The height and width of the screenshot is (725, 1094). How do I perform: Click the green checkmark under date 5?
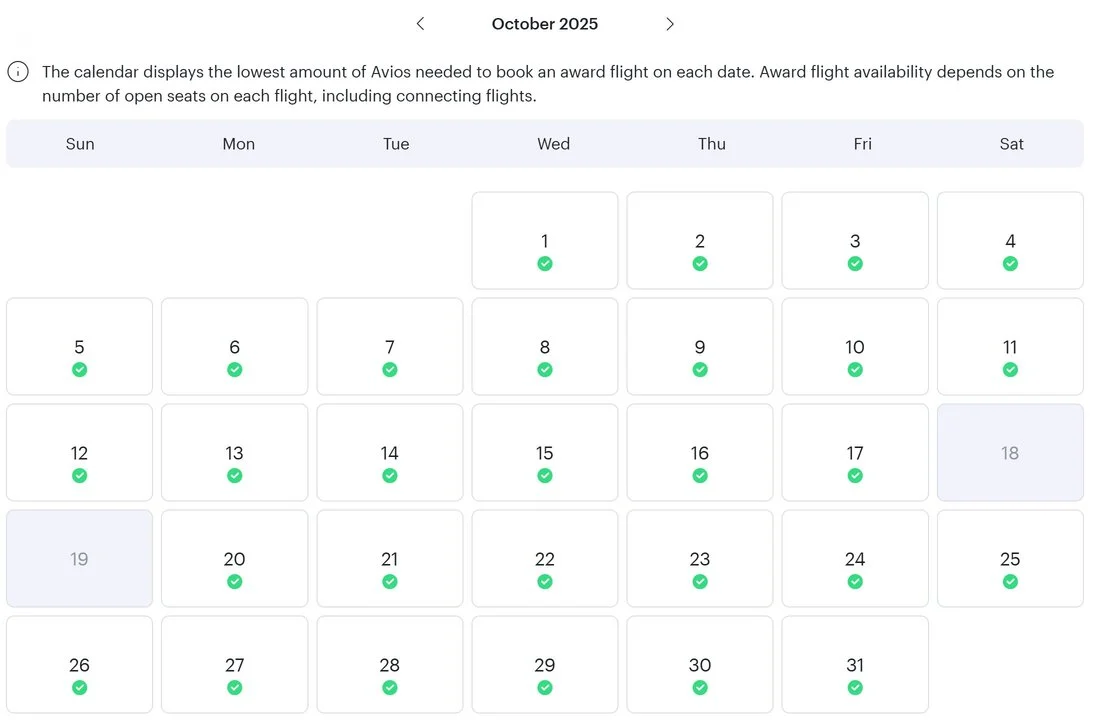tap(80, 370)
